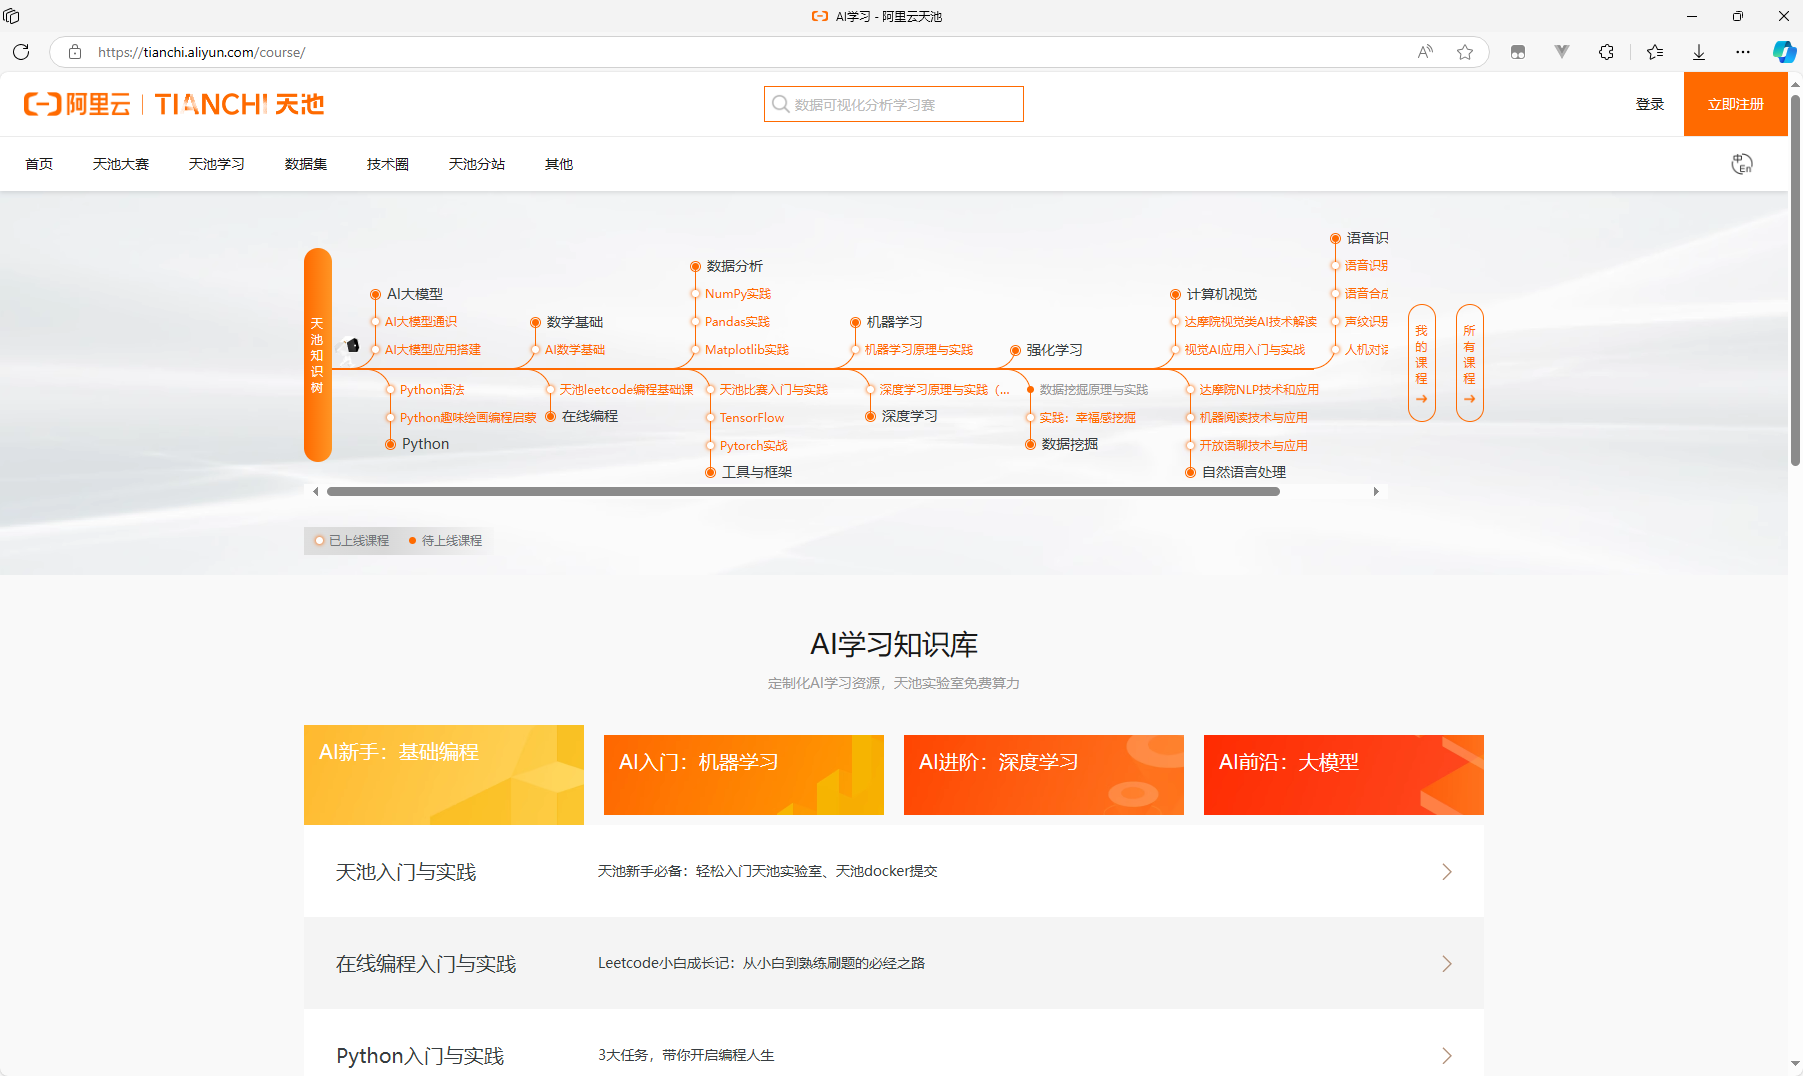Viewport: 1803px width, 1076px height.
Task: Click the browser refresh icon
Action: tap(21, 52)
